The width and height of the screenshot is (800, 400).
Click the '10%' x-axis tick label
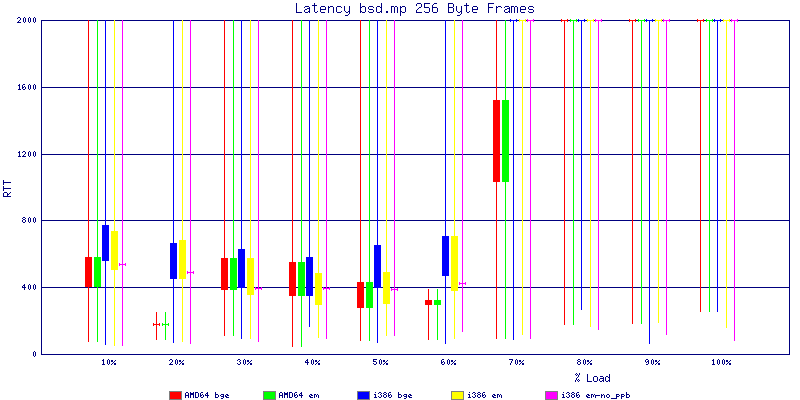click(109, 362)
